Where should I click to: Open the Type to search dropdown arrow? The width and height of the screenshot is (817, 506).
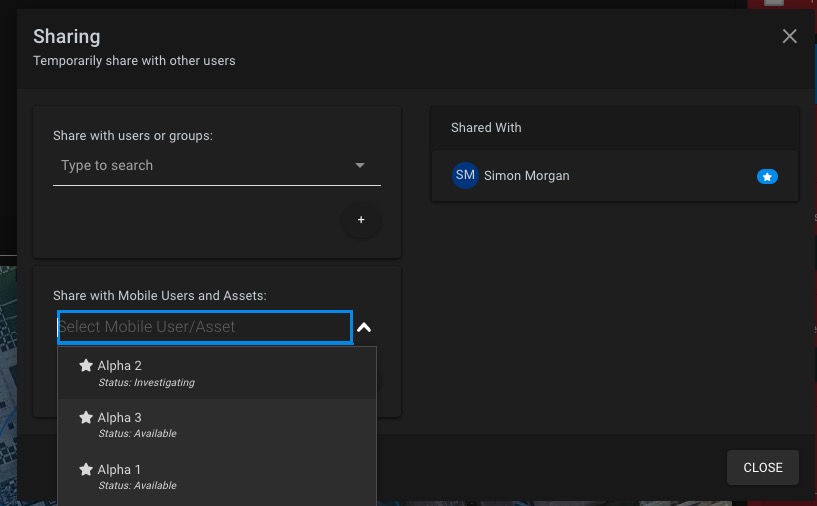(360, 165)
